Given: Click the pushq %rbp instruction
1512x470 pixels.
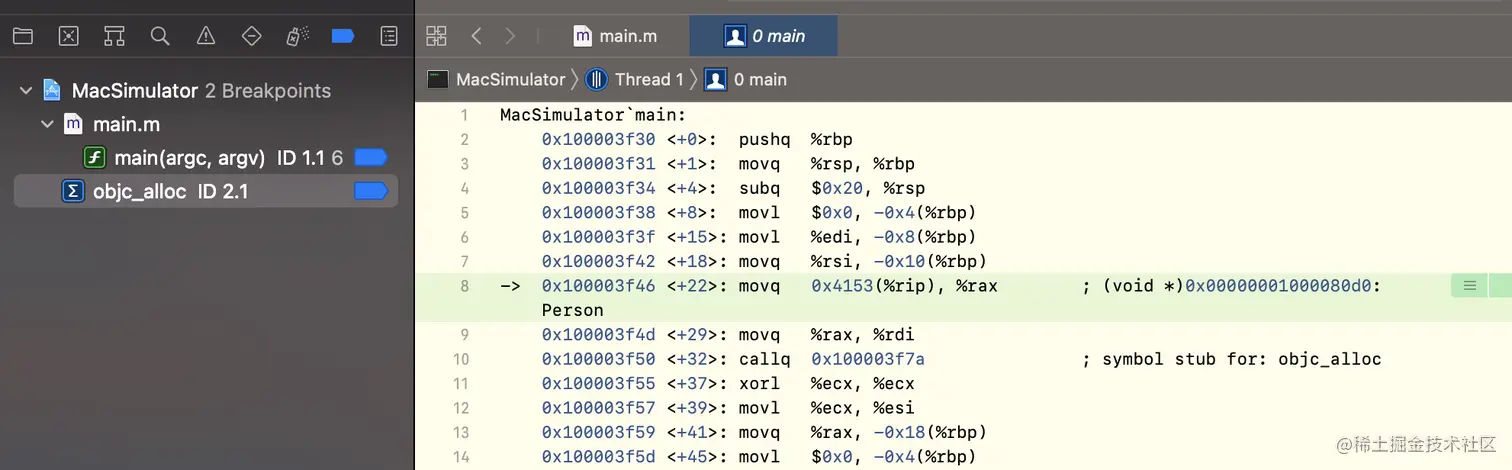Looking at the screenshot, I should [x=796, y=139].
